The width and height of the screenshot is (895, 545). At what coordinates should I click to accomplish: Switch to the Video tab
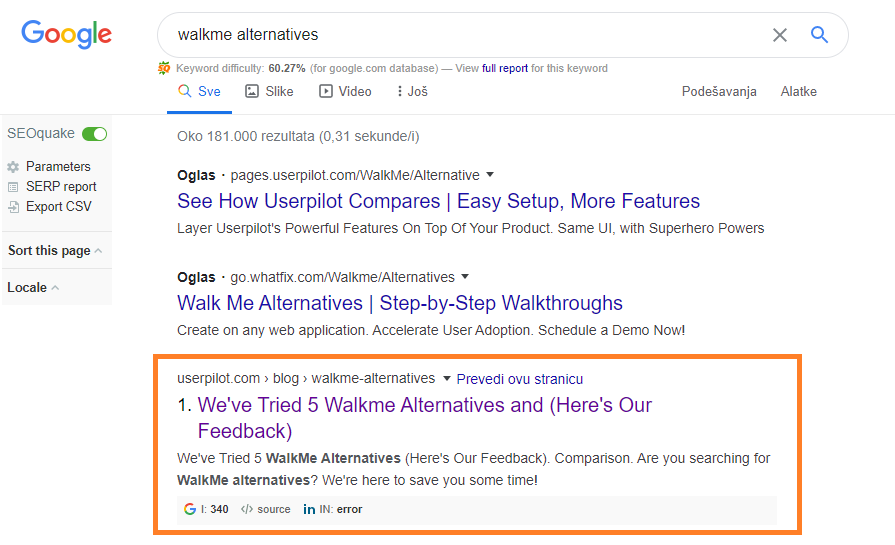tap(345, 91)
